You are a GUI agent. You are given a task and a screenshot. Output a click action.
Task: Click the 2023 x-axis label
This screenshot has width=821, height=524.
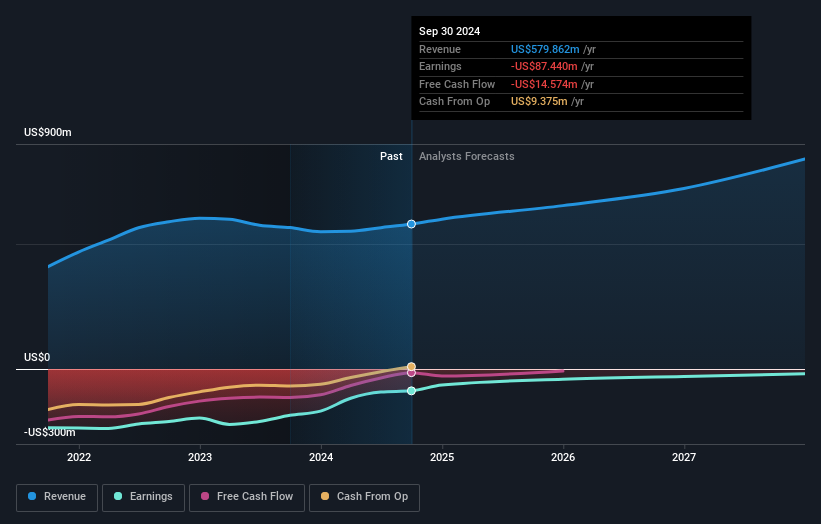200,458
